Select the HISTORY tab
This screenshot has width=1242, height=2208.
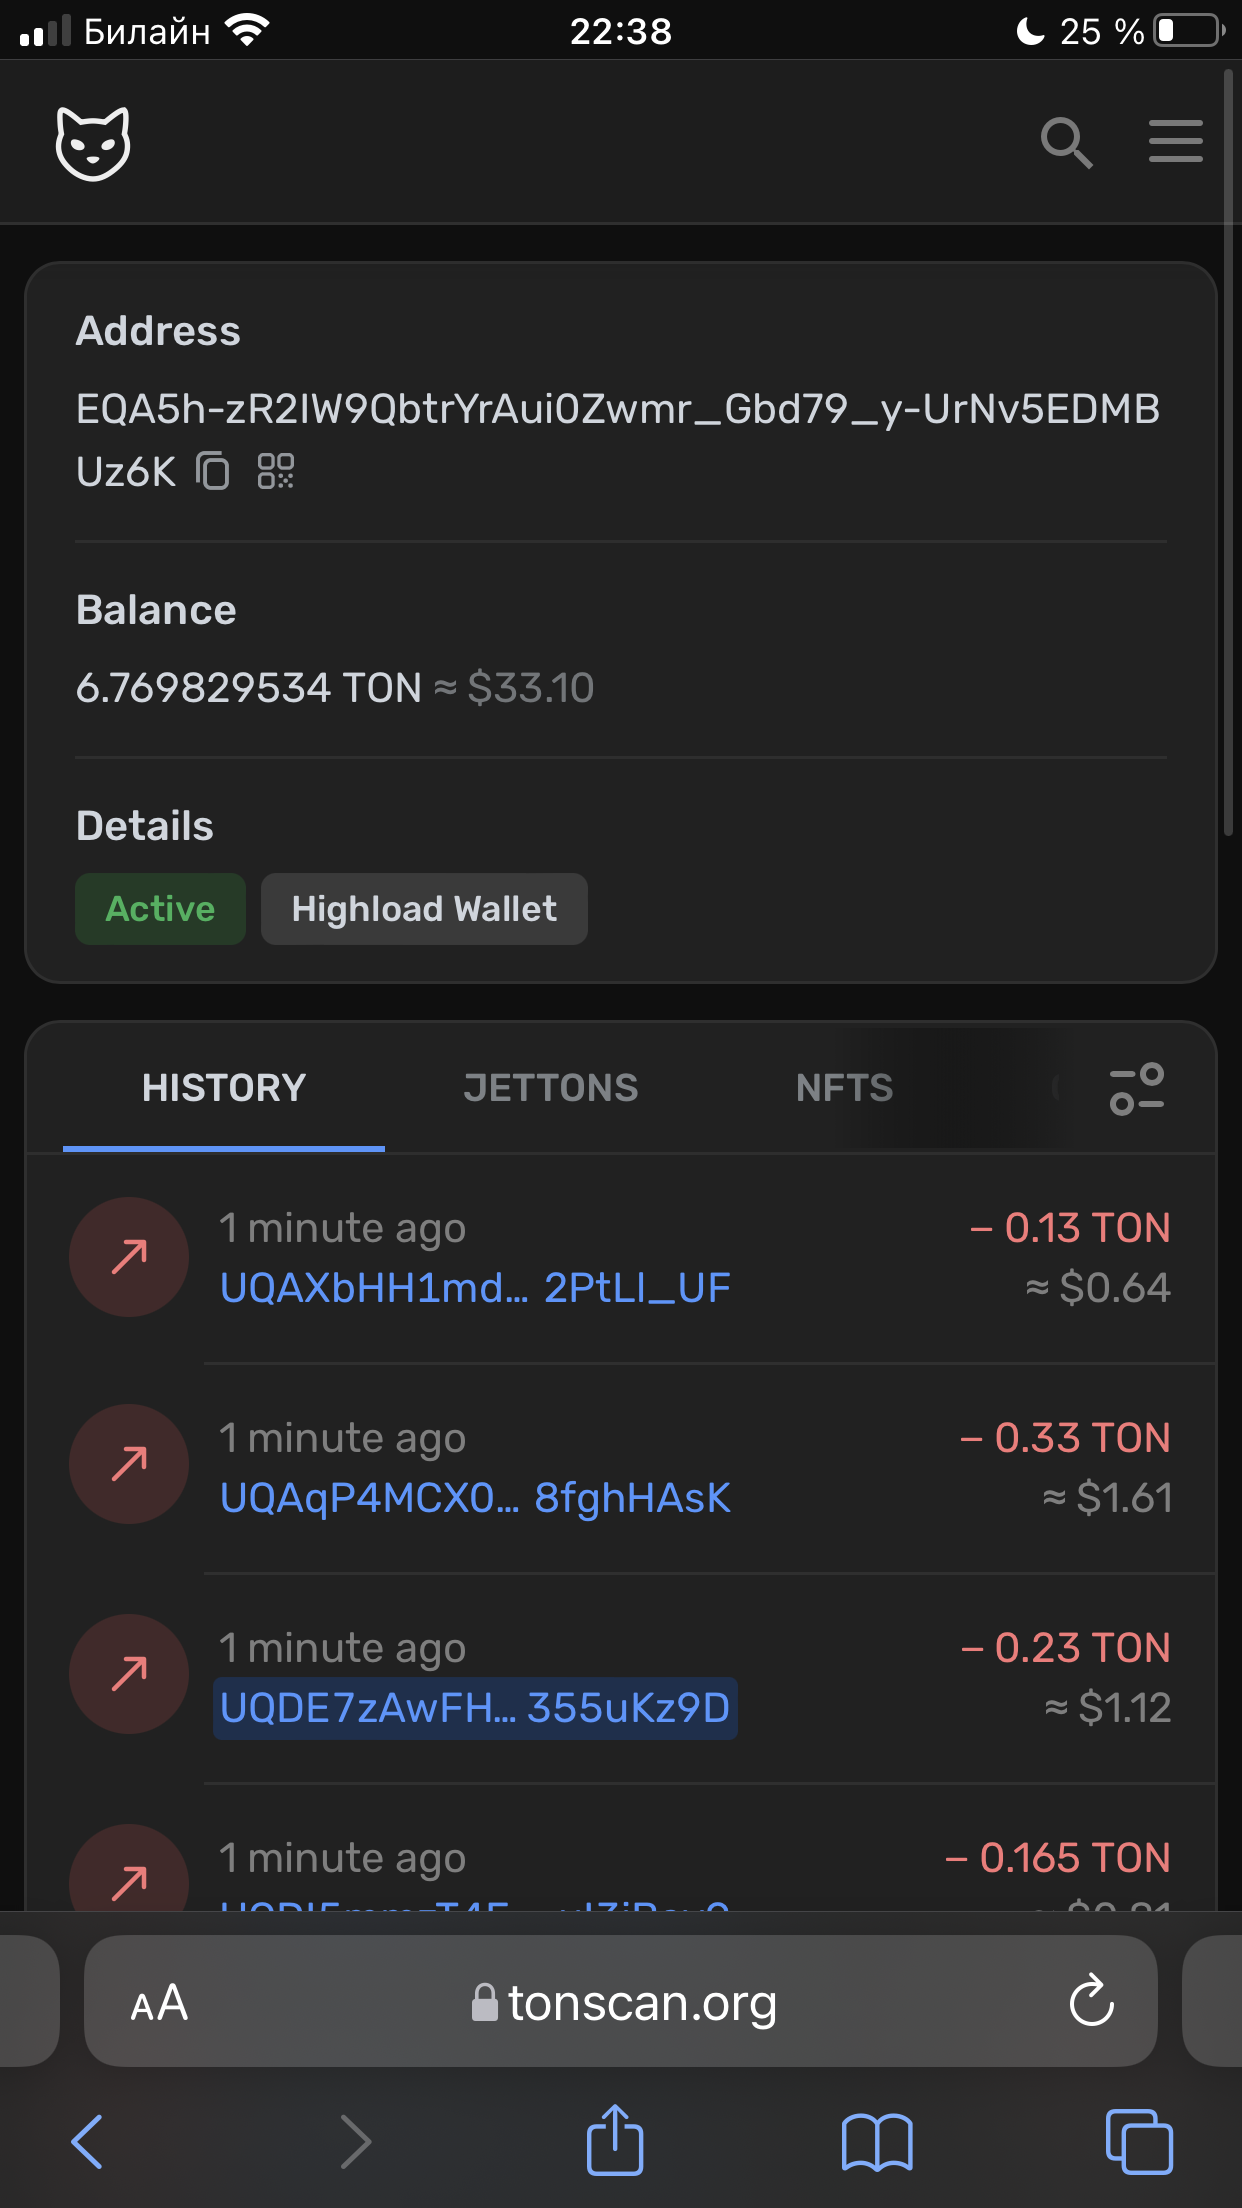(x=224, y=1088)
